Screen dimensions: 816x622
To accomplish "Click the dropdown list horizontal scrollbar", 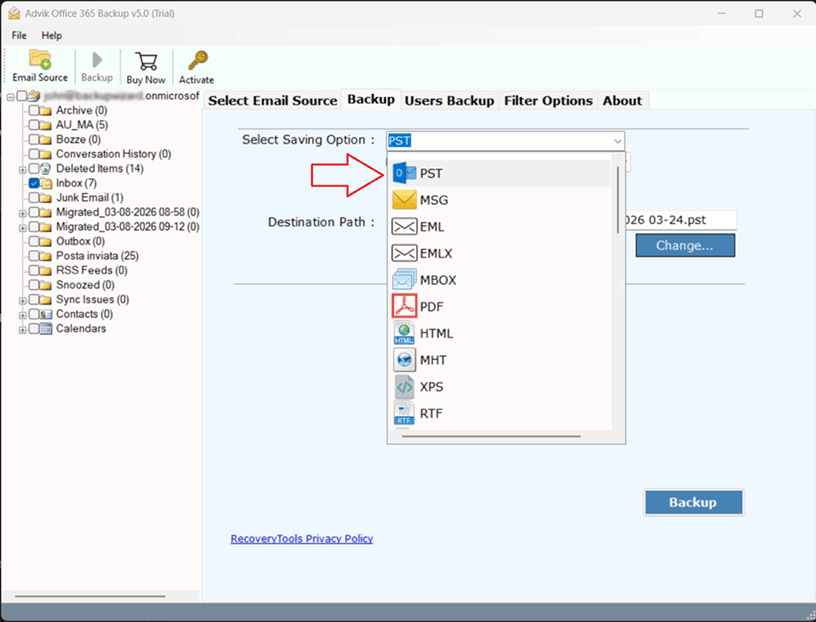I will point(491,436).
